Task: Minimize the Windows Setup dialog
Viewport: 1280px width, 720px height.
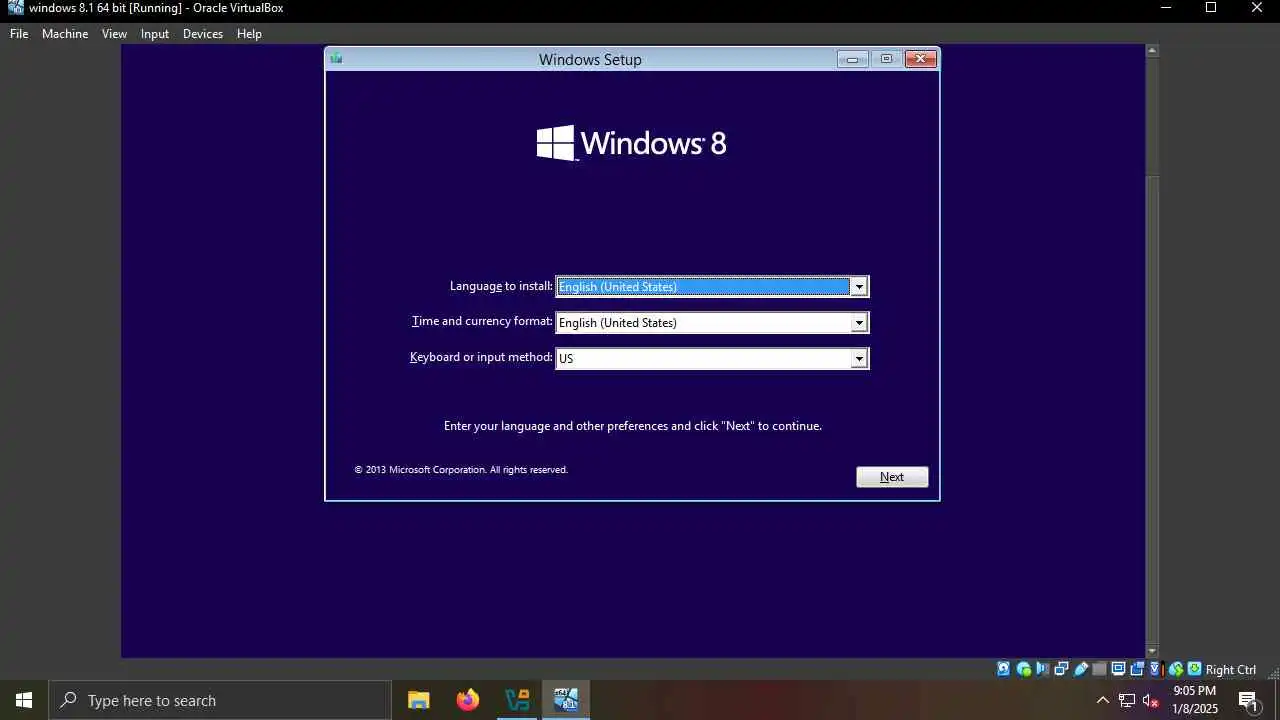Action: [x=852, y=59]
